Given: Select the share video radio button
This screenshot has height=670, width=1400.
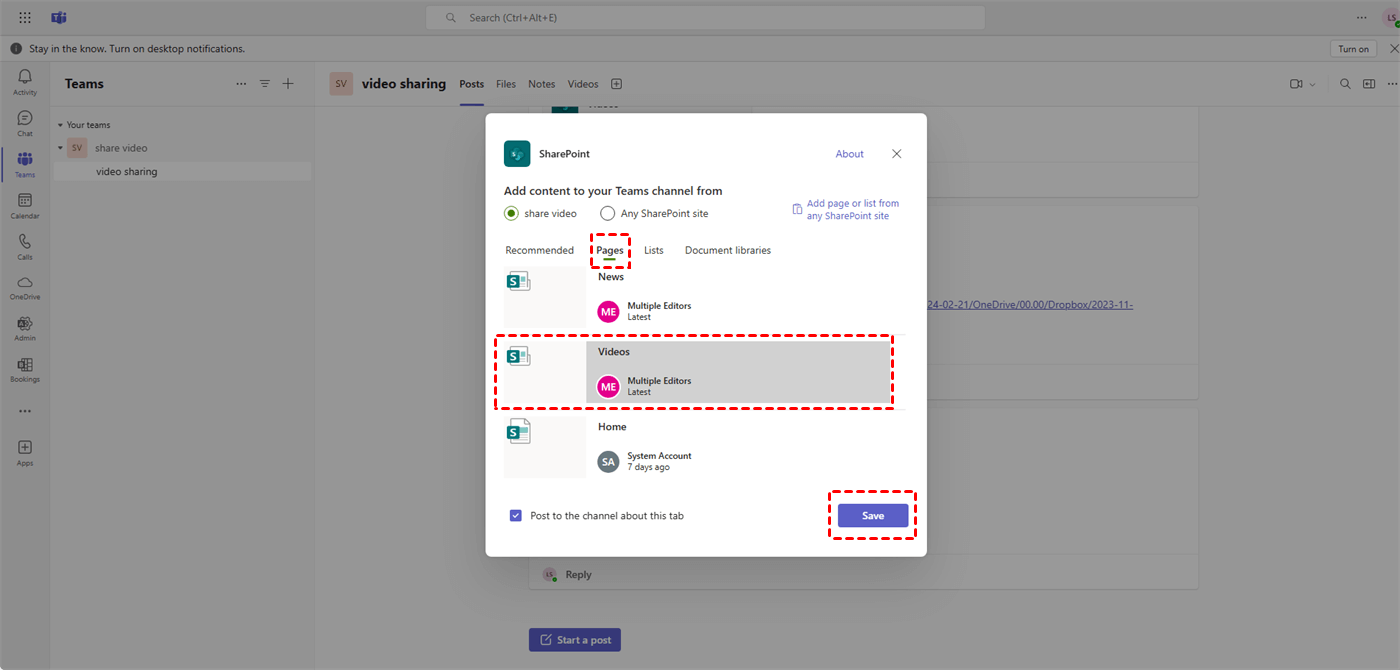Looking at the screenshot, I should pos(511,213).
